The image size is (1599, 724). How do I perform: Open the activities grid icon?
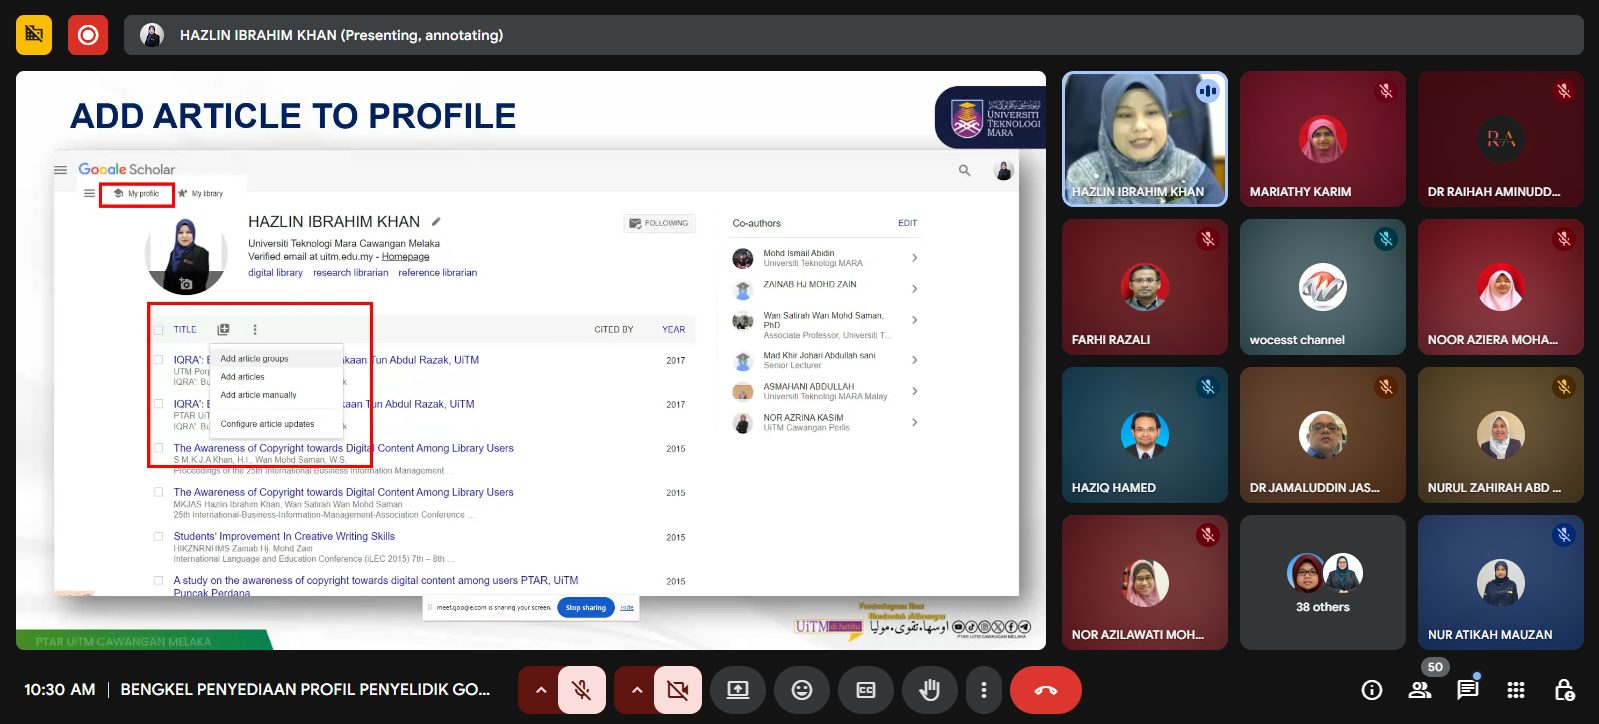click(x=1515, y=690)
